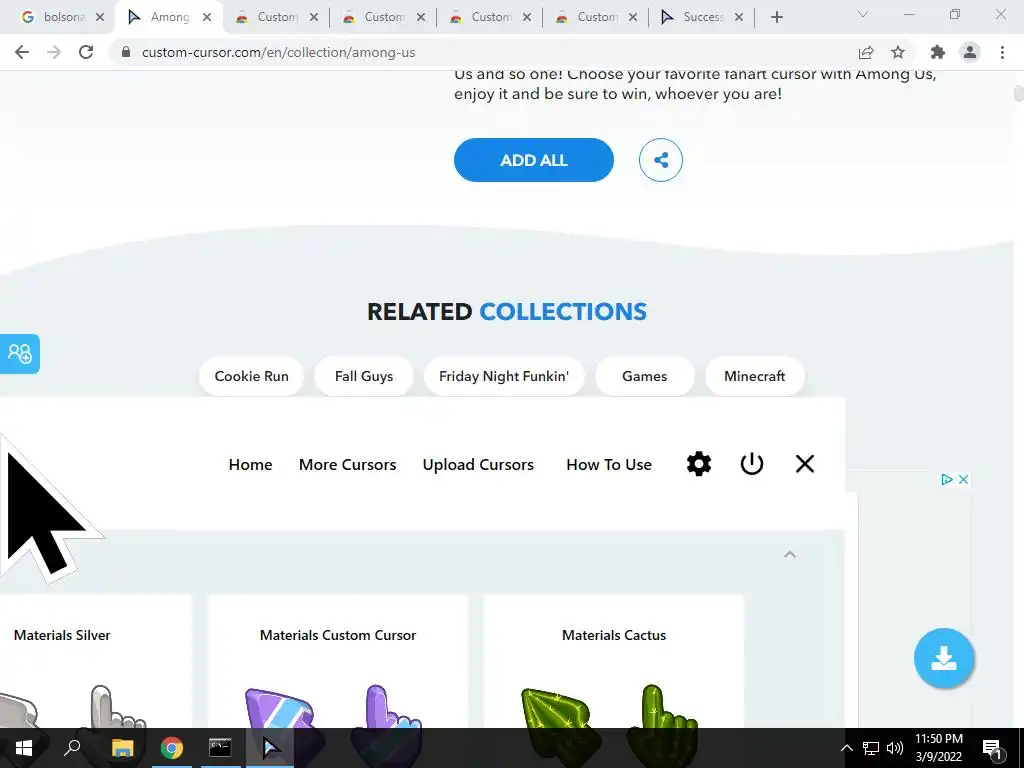The image size is (1024, 768).
Task: Click the blue download floating button
Action: 944,658
